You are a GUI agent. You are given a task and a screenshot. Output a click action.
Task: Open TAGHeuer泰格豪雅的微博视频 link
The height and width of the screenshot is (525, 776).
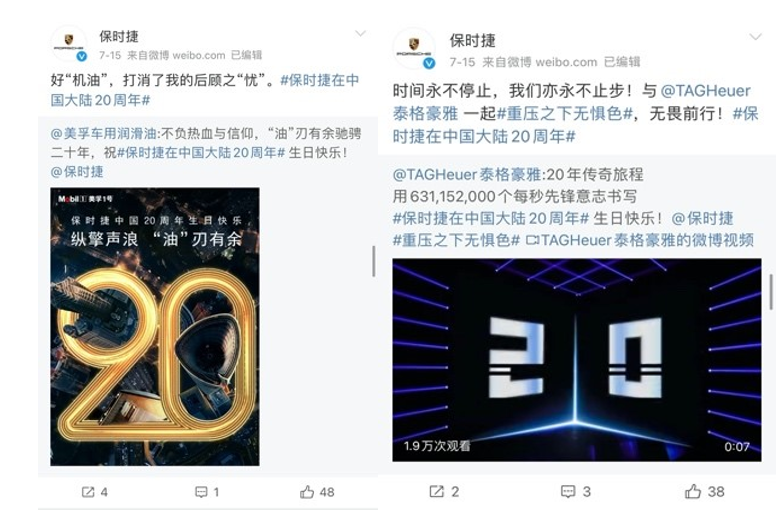(640, 240)
